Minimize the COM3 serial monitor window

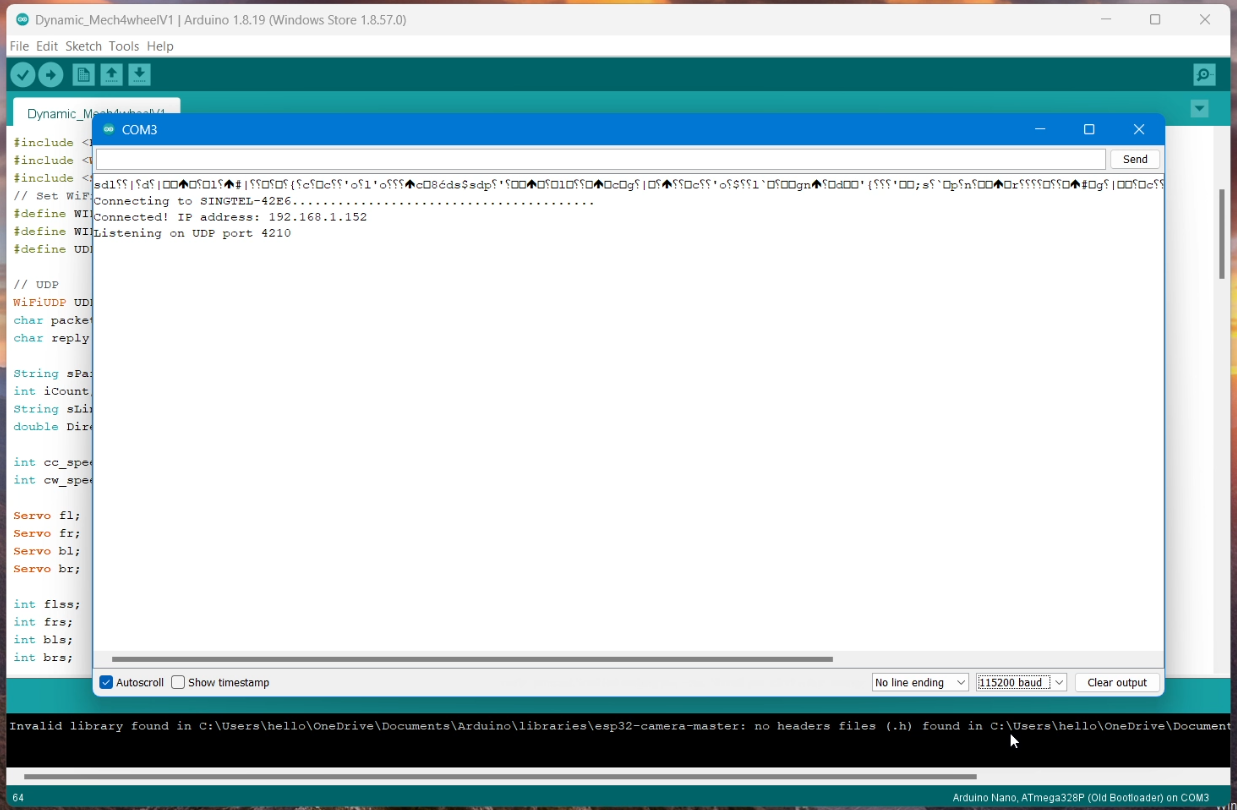tap(1040, 129)
